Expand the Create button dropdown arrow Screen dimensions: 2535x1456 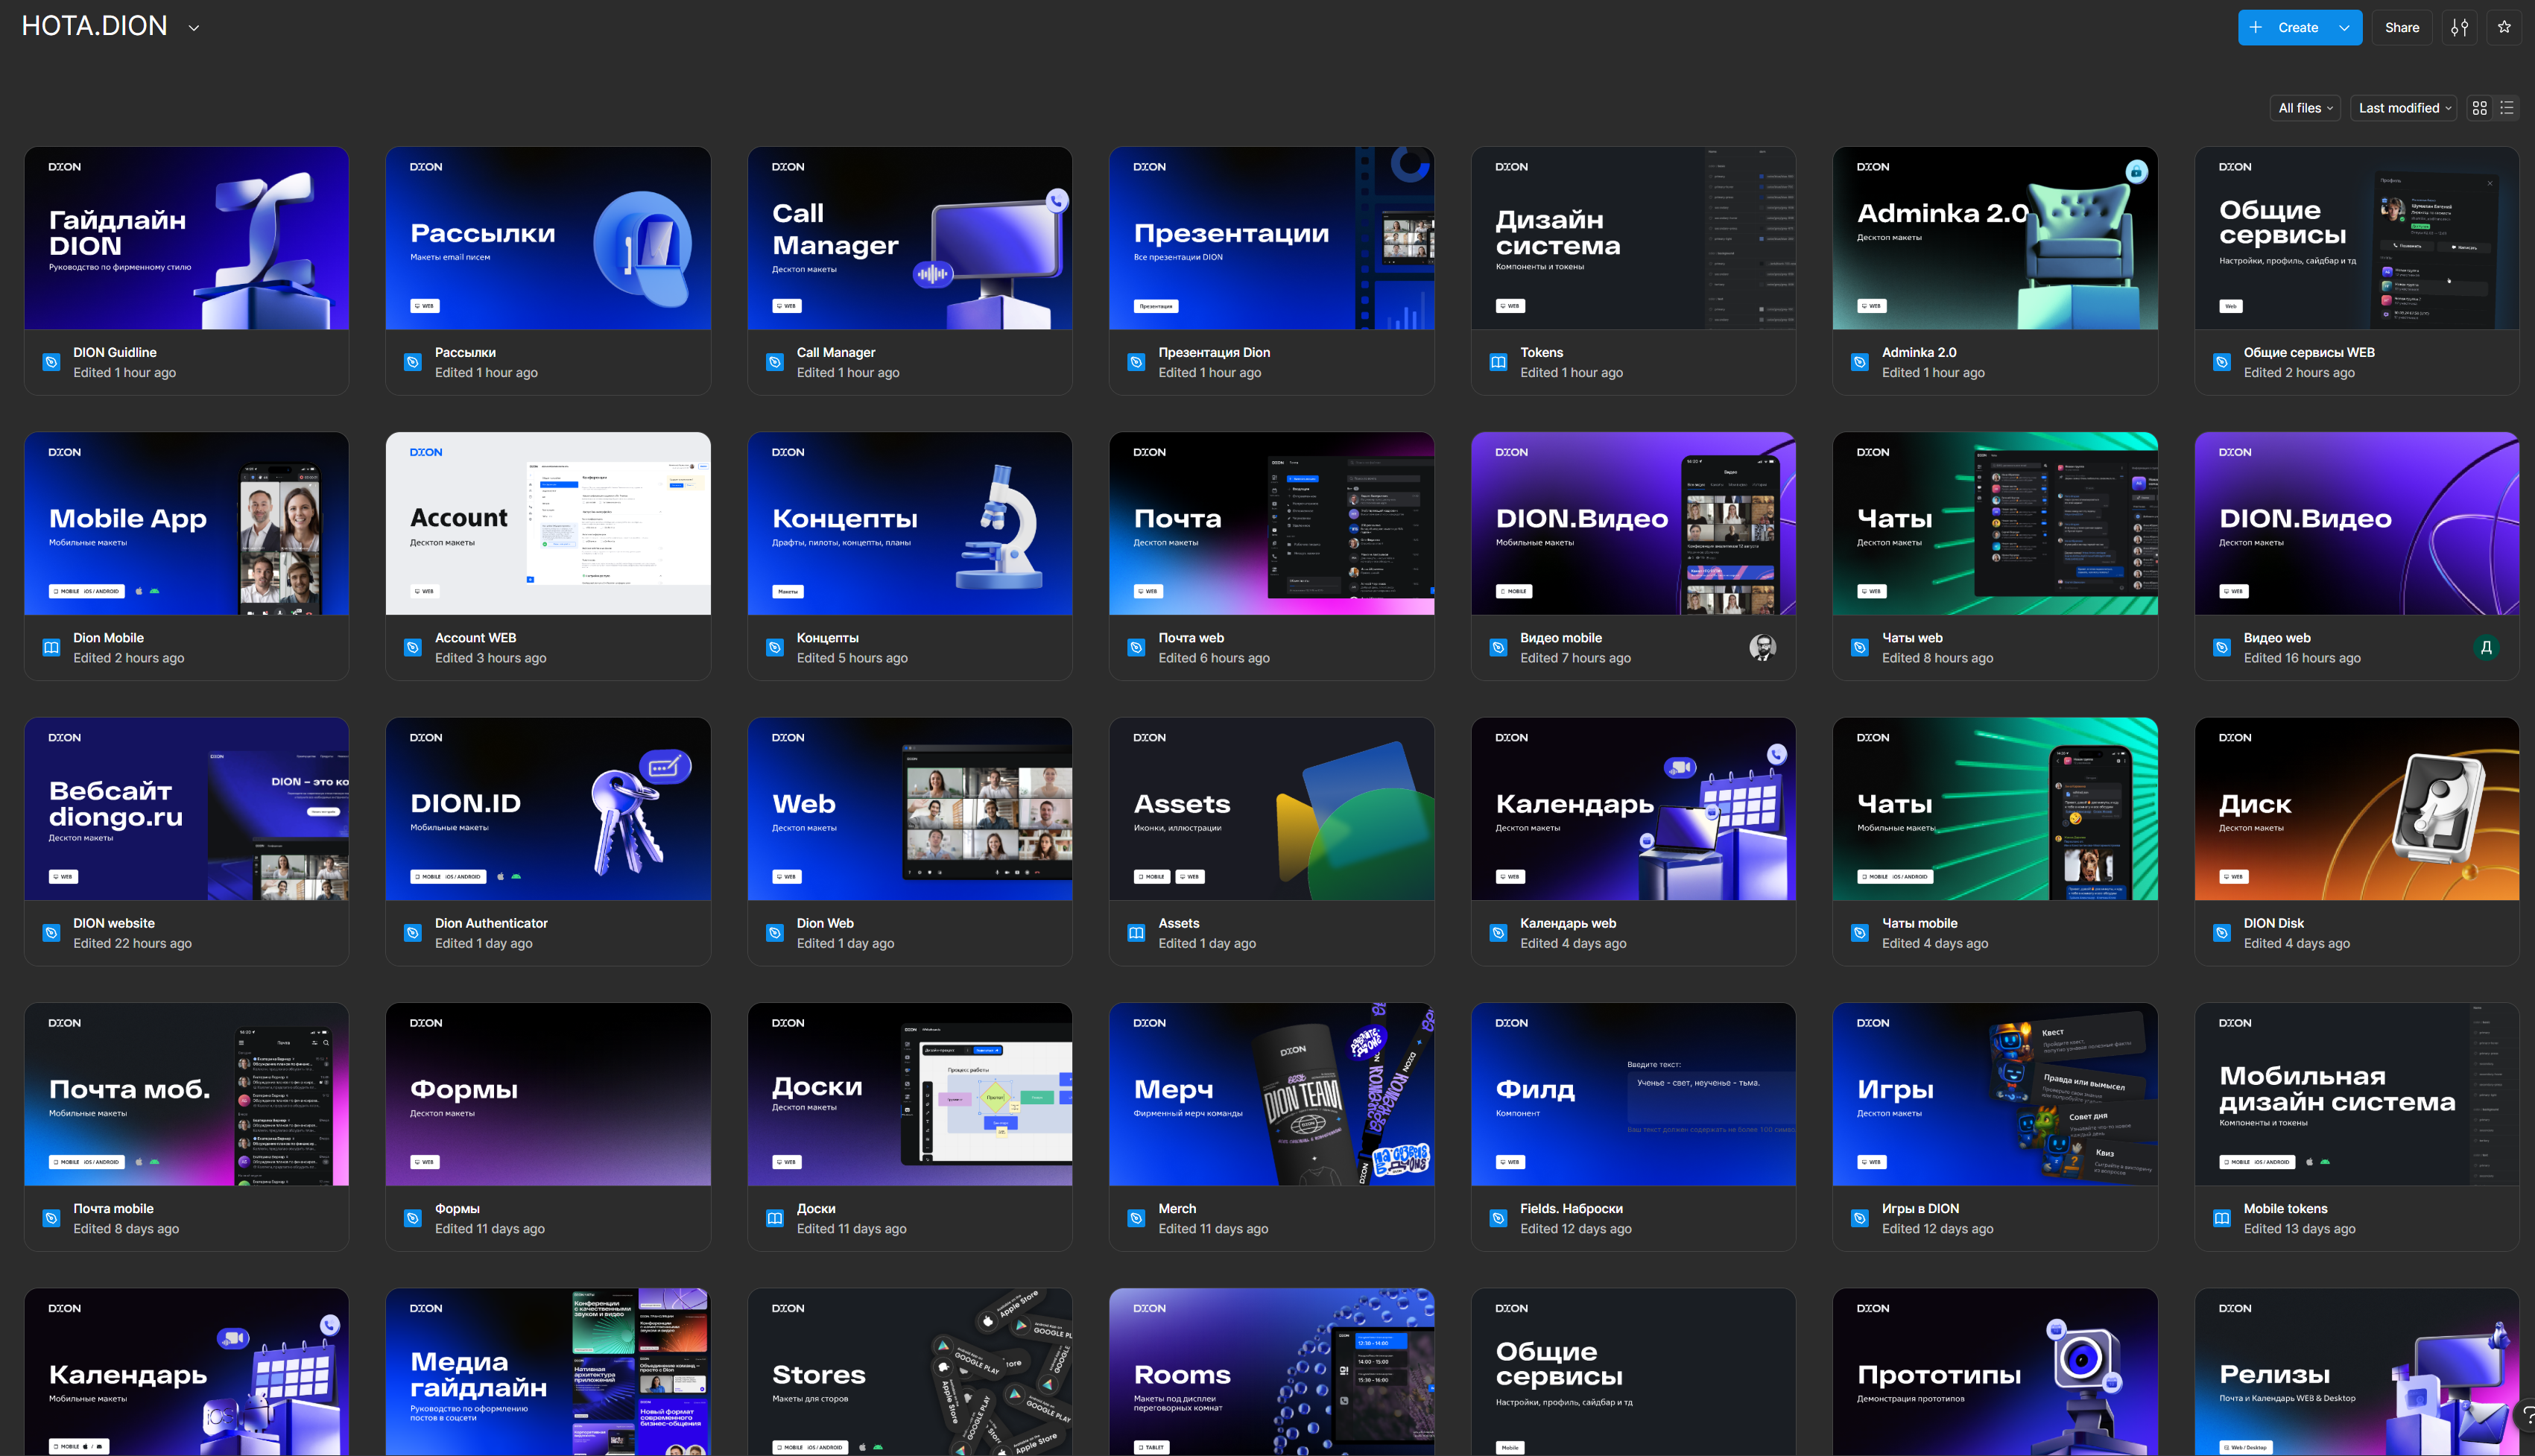2344,28
